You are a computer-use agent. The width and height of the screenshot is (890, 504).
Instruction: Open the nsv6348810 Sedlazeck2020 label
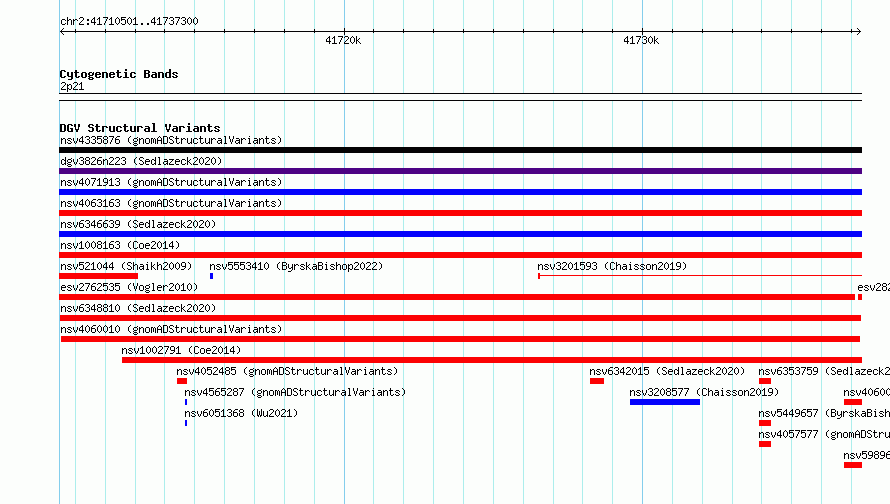click(x=138, y=308)
